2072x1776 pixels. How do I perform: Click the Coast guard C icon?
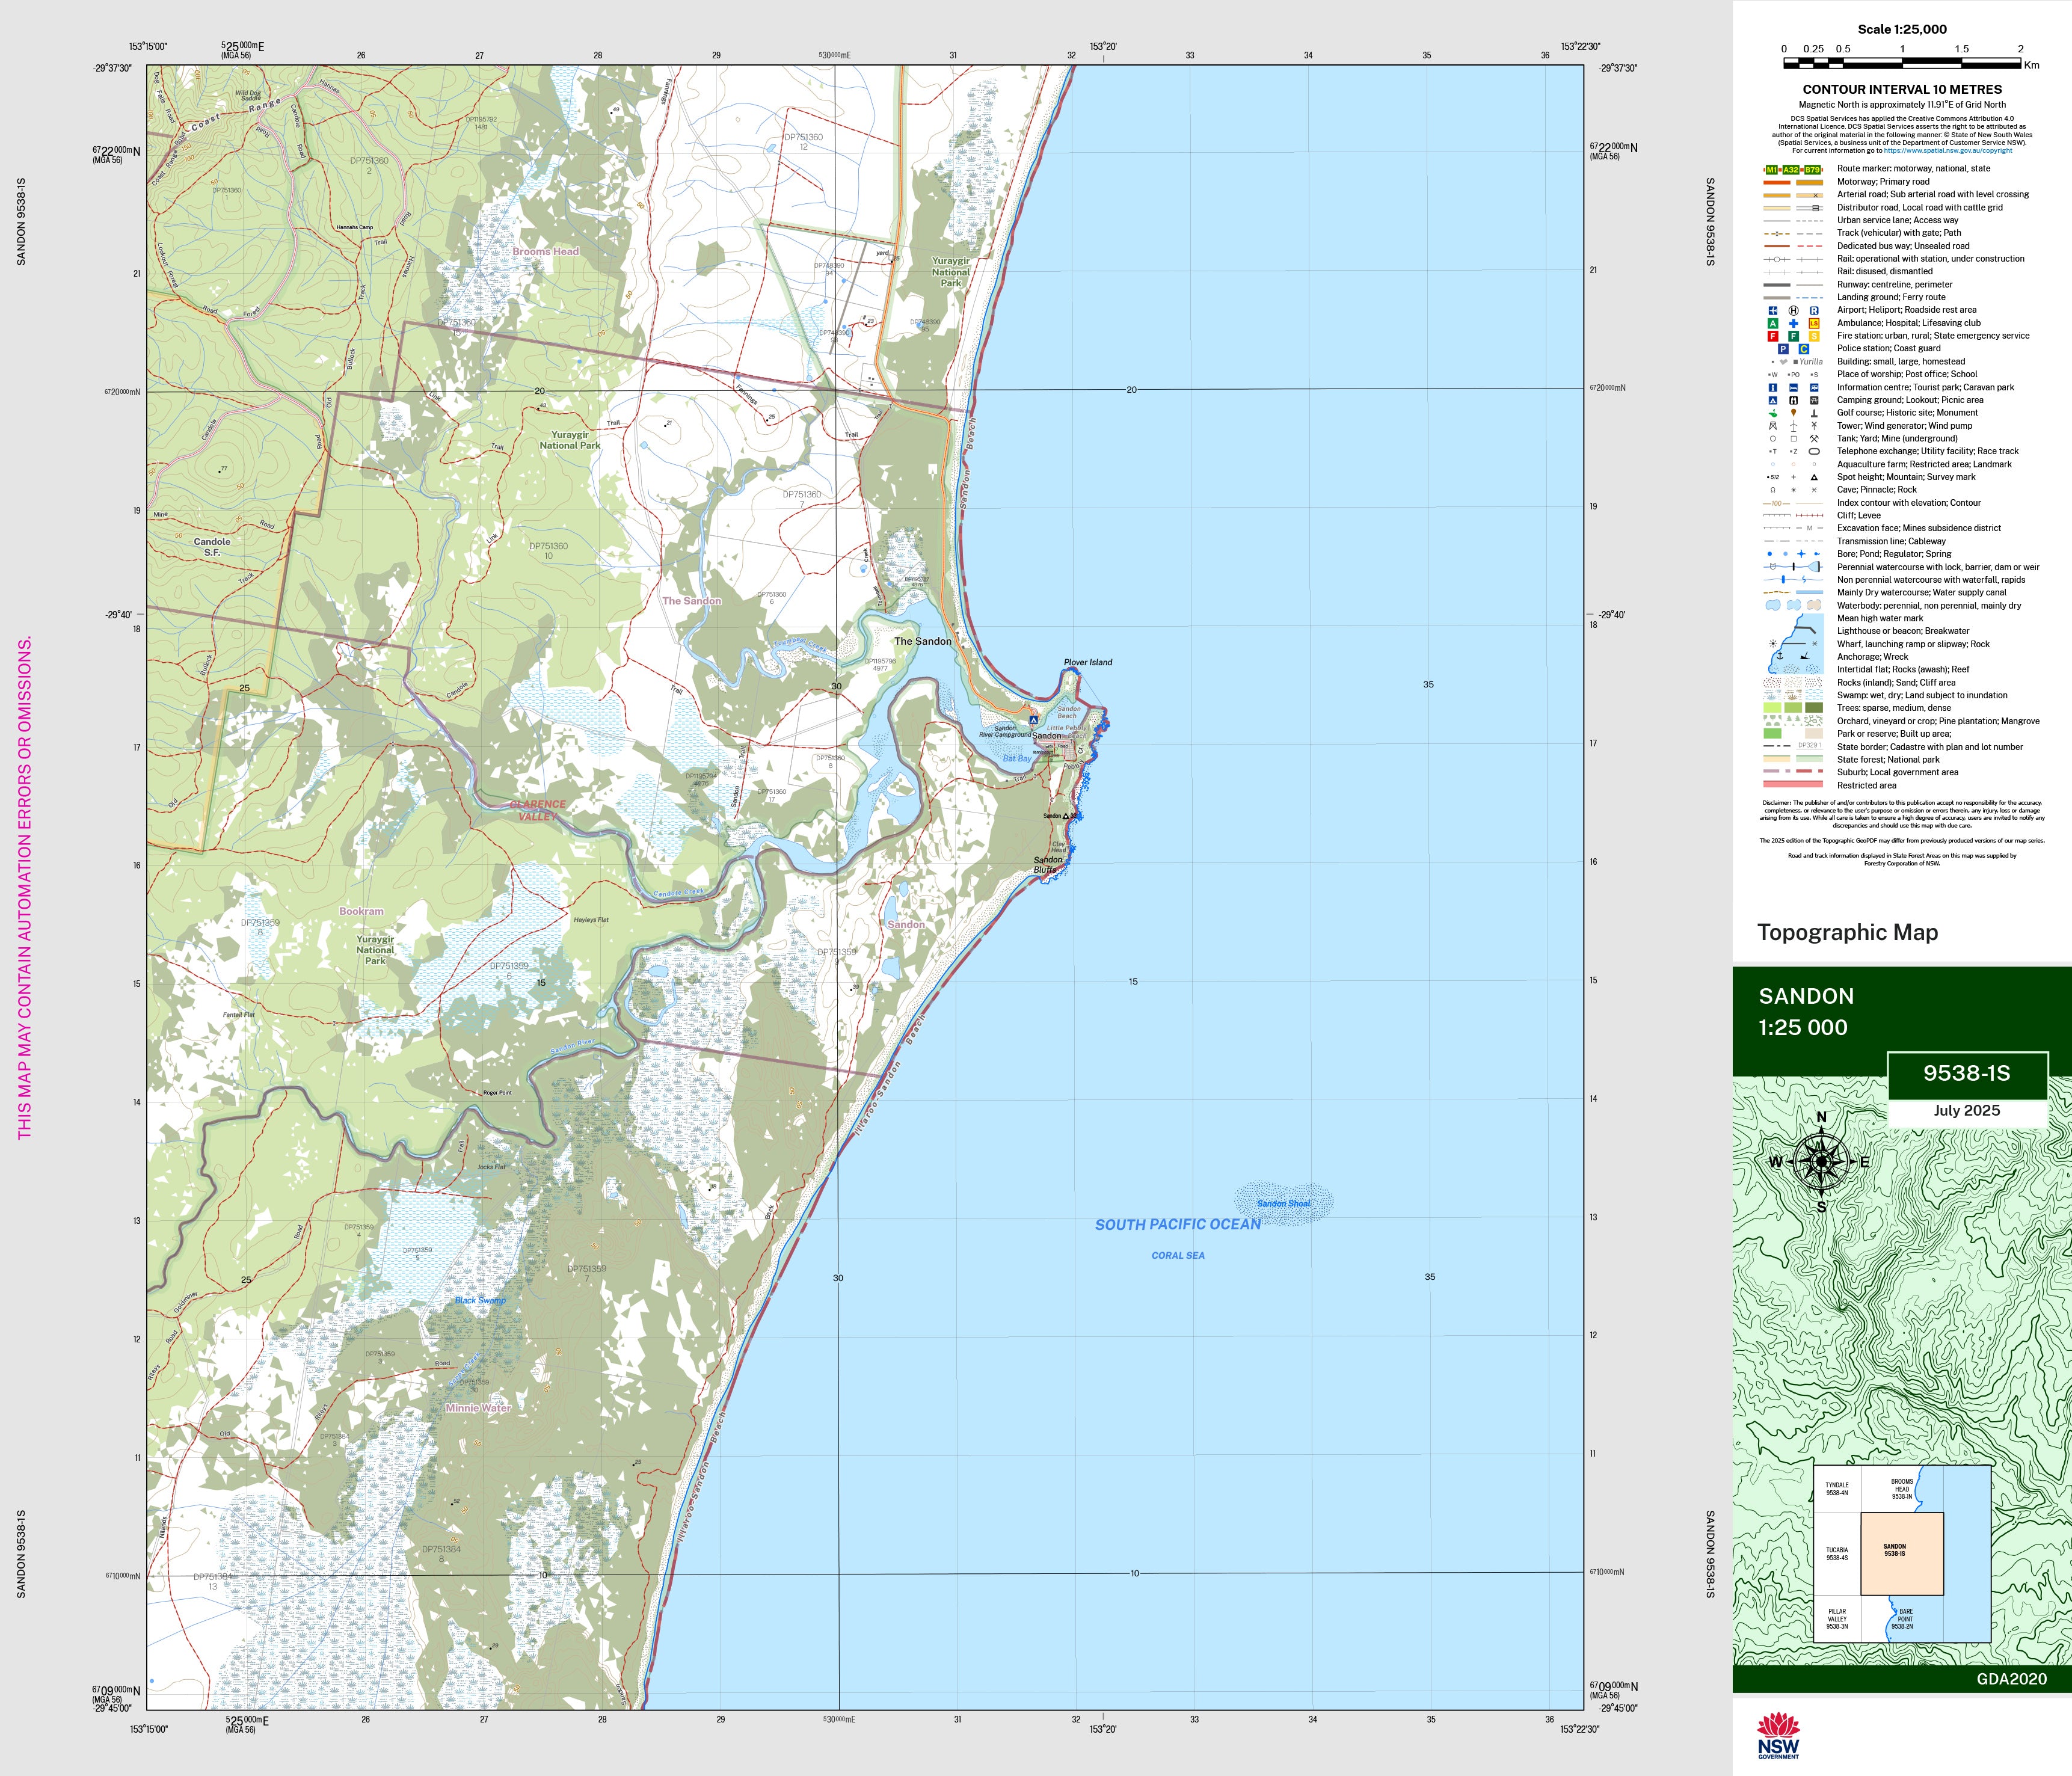[x=1804, y=349]
